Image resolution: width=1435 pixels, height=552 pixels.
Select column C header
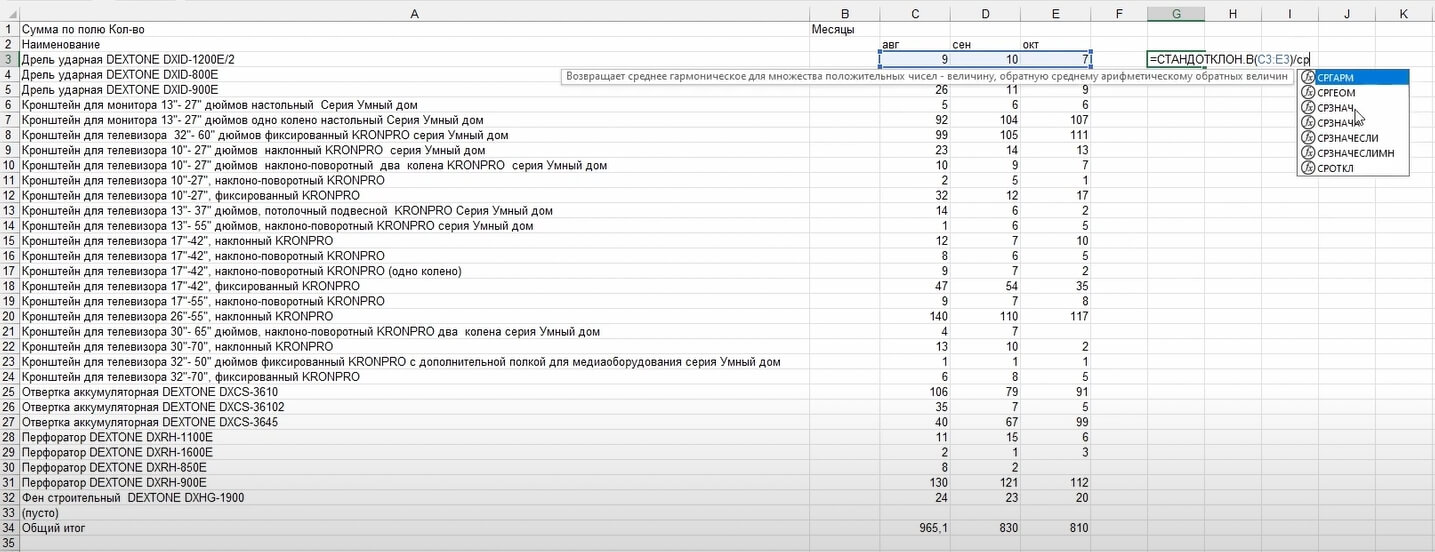coord(915,14)
